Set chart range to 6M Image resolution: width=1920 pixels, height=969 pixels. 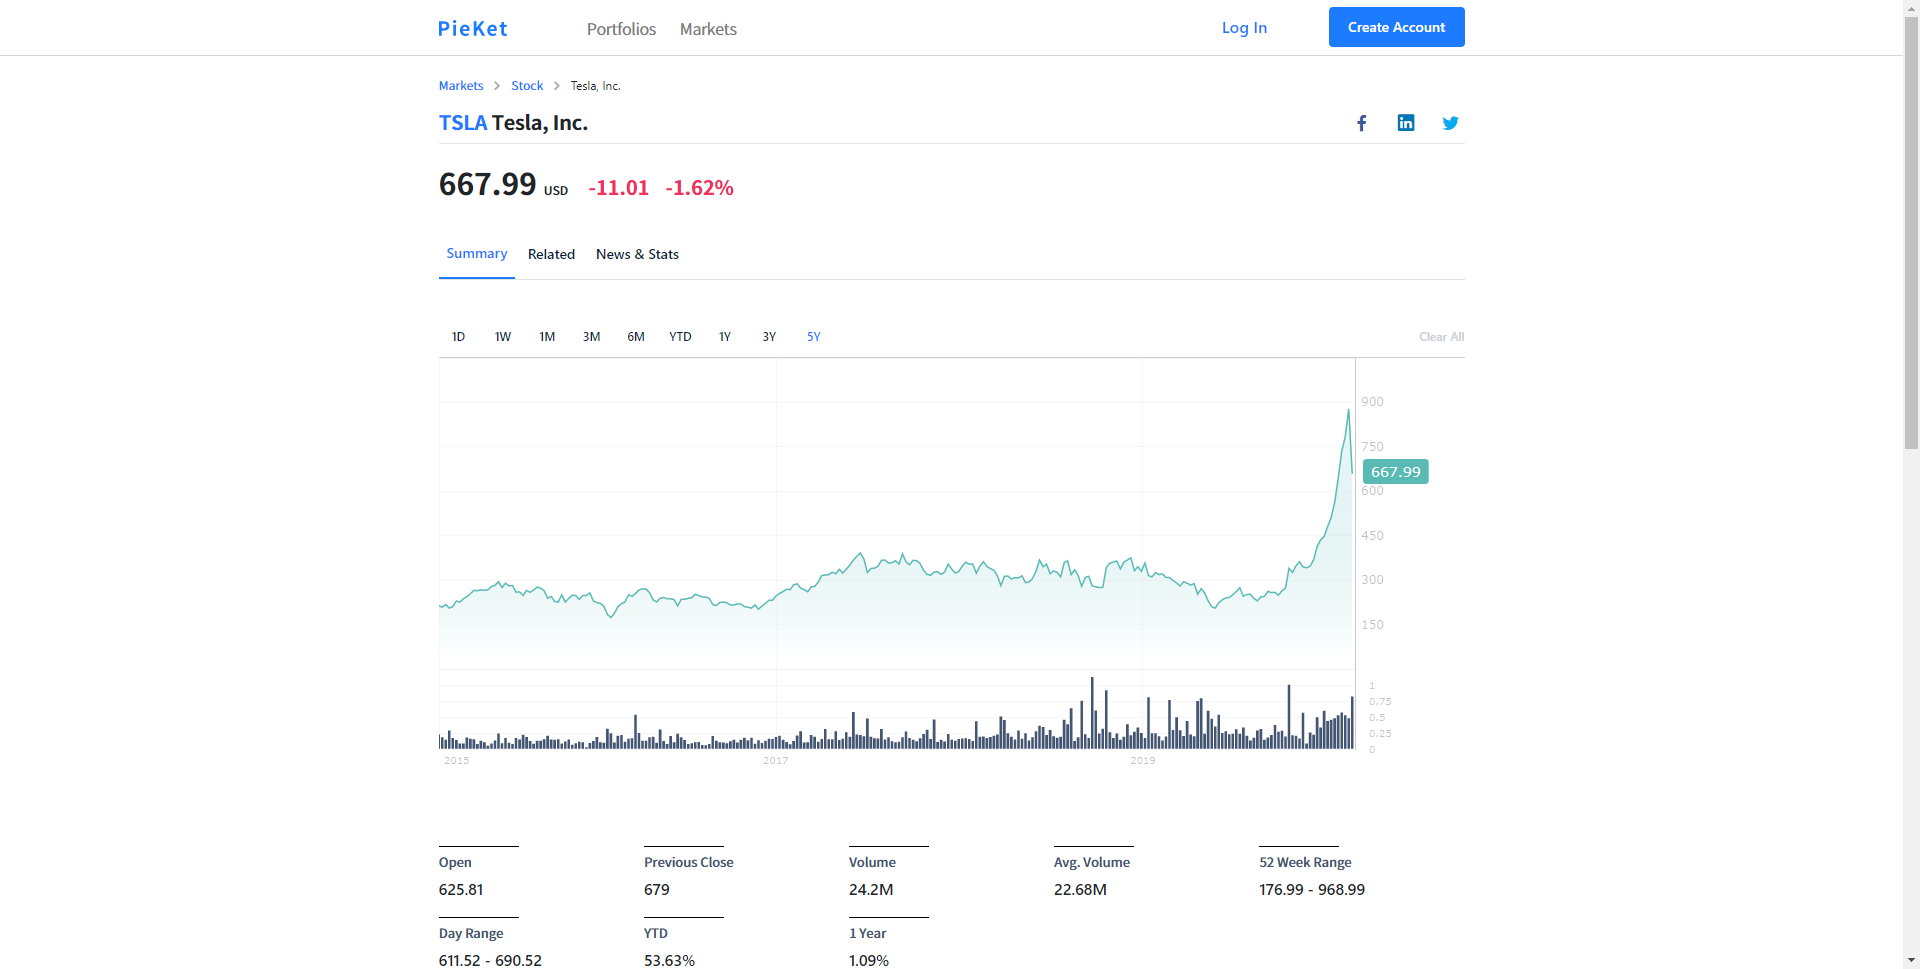(x=636, y=337)
